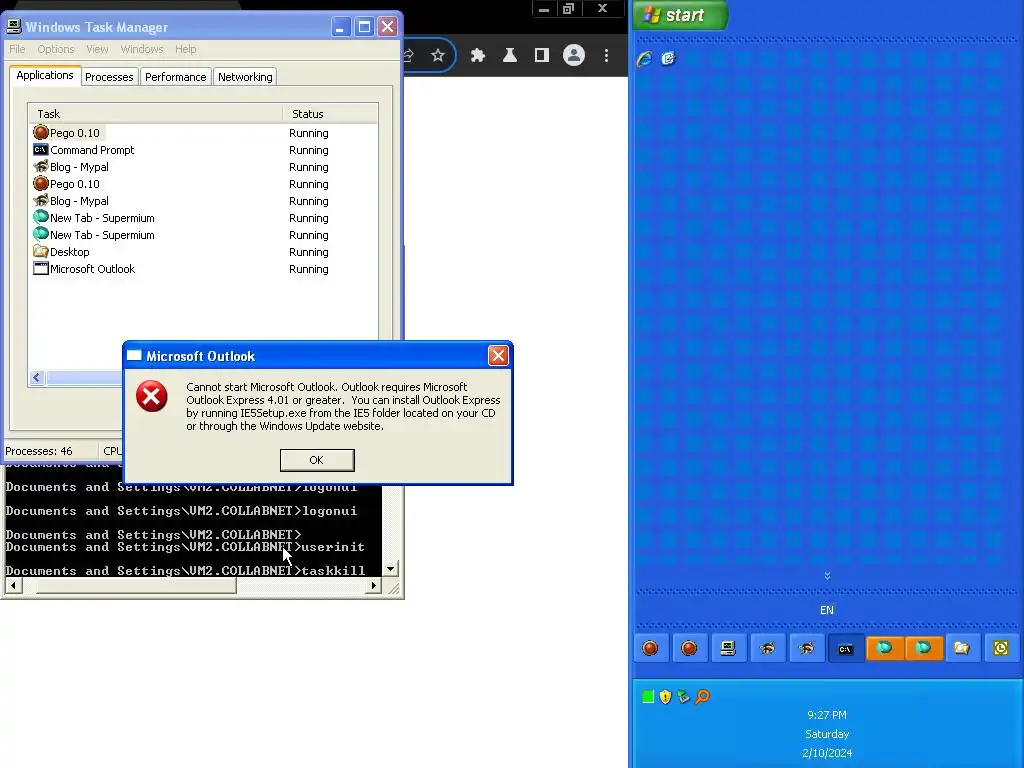
Task: Click the orange magnifier tray icon
Action: click(702, 697)
